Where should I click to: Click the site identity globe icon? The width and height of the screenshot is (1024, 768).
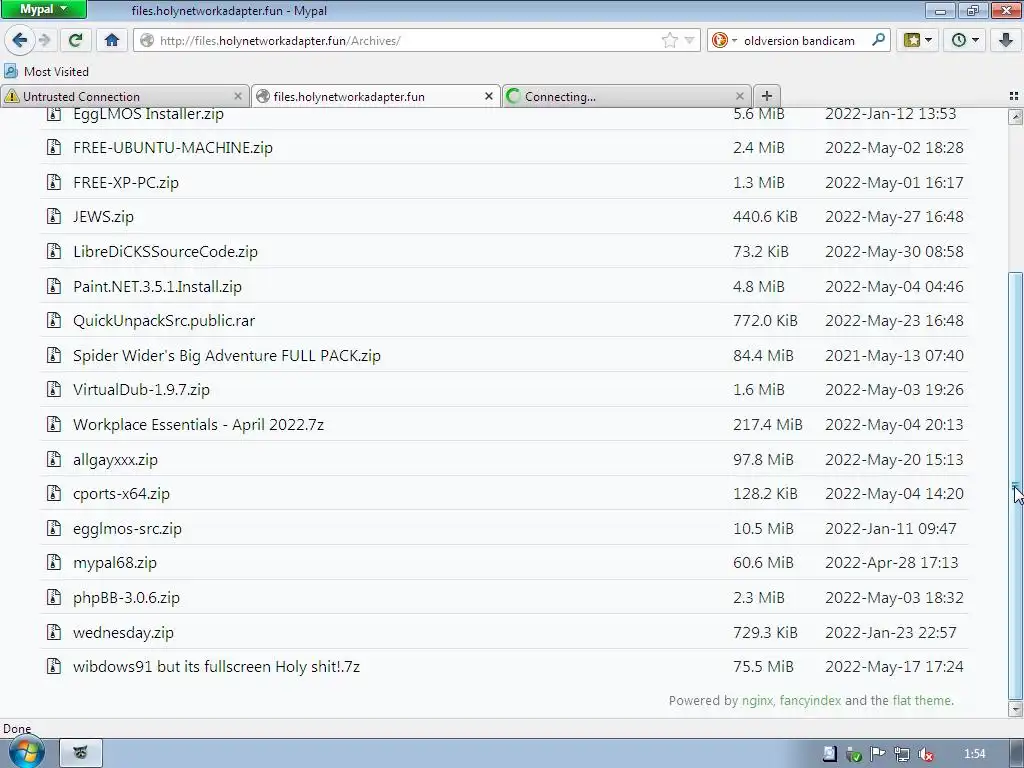pyautogui.click(x=147, y=40)
